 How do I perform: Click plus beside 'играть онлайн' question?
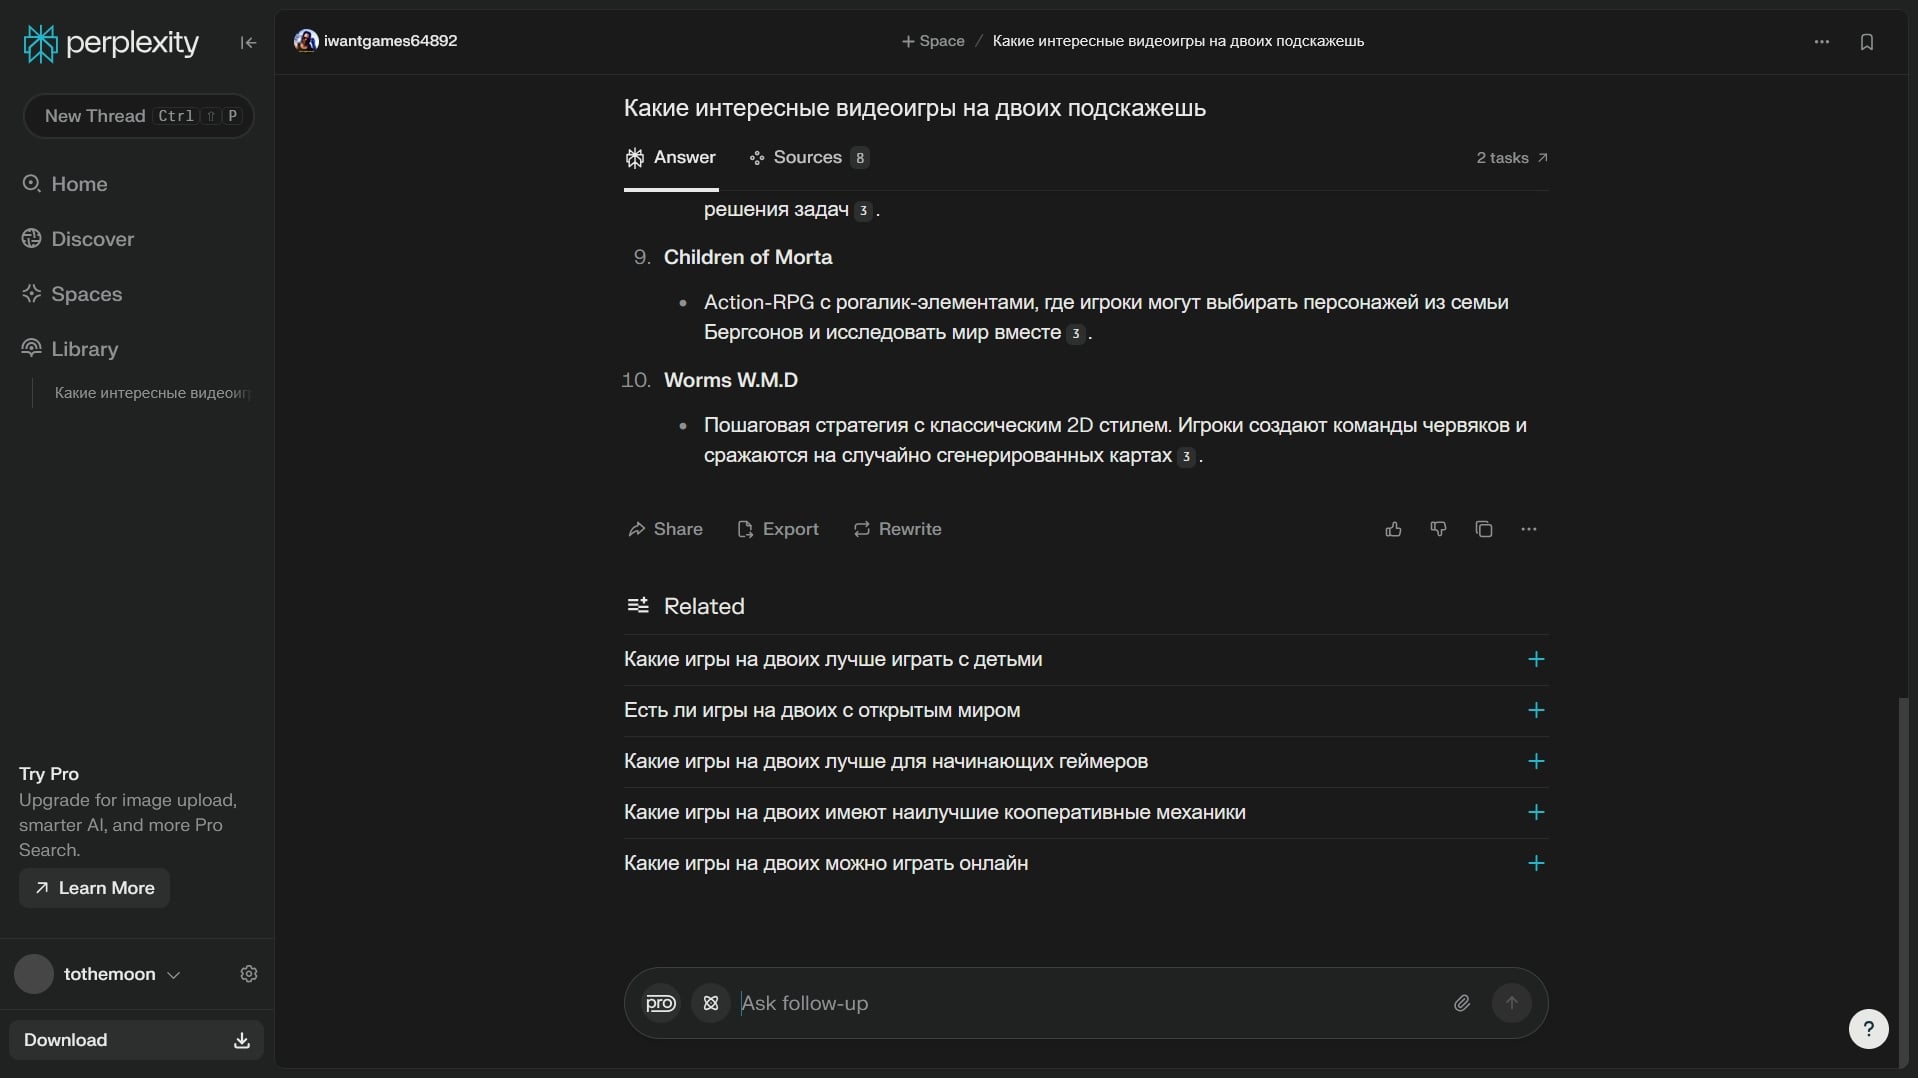[x=1536, y=864]
